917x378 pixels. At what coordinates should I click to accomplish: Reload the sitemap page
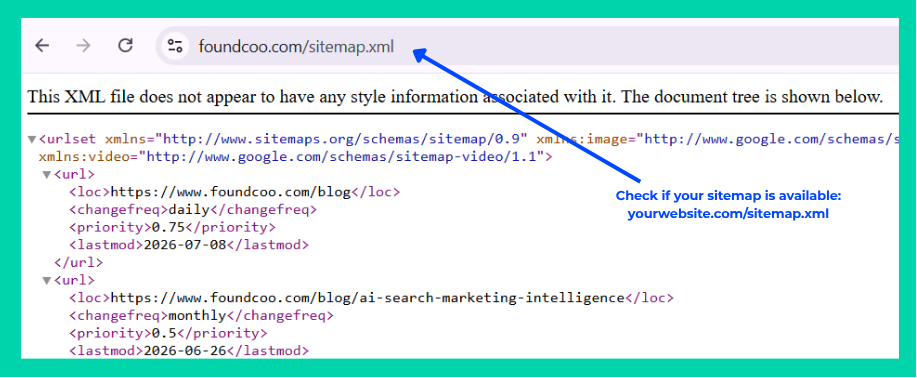coord(125,46)
